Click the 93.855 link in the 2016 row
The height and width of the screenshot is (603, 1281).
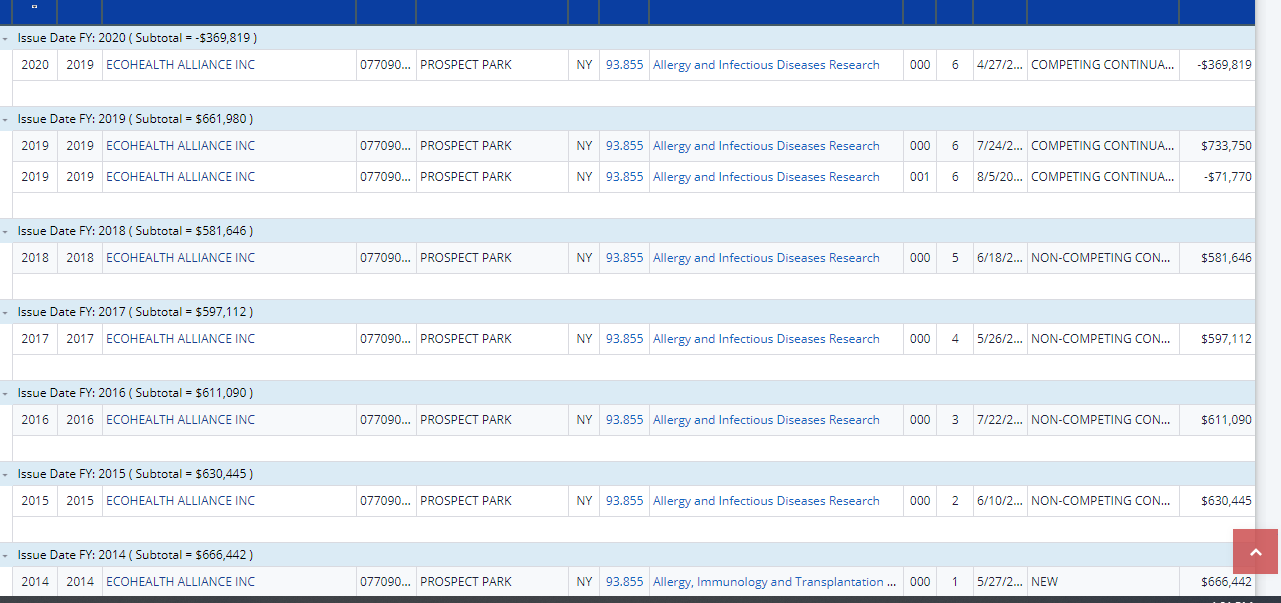625,420
